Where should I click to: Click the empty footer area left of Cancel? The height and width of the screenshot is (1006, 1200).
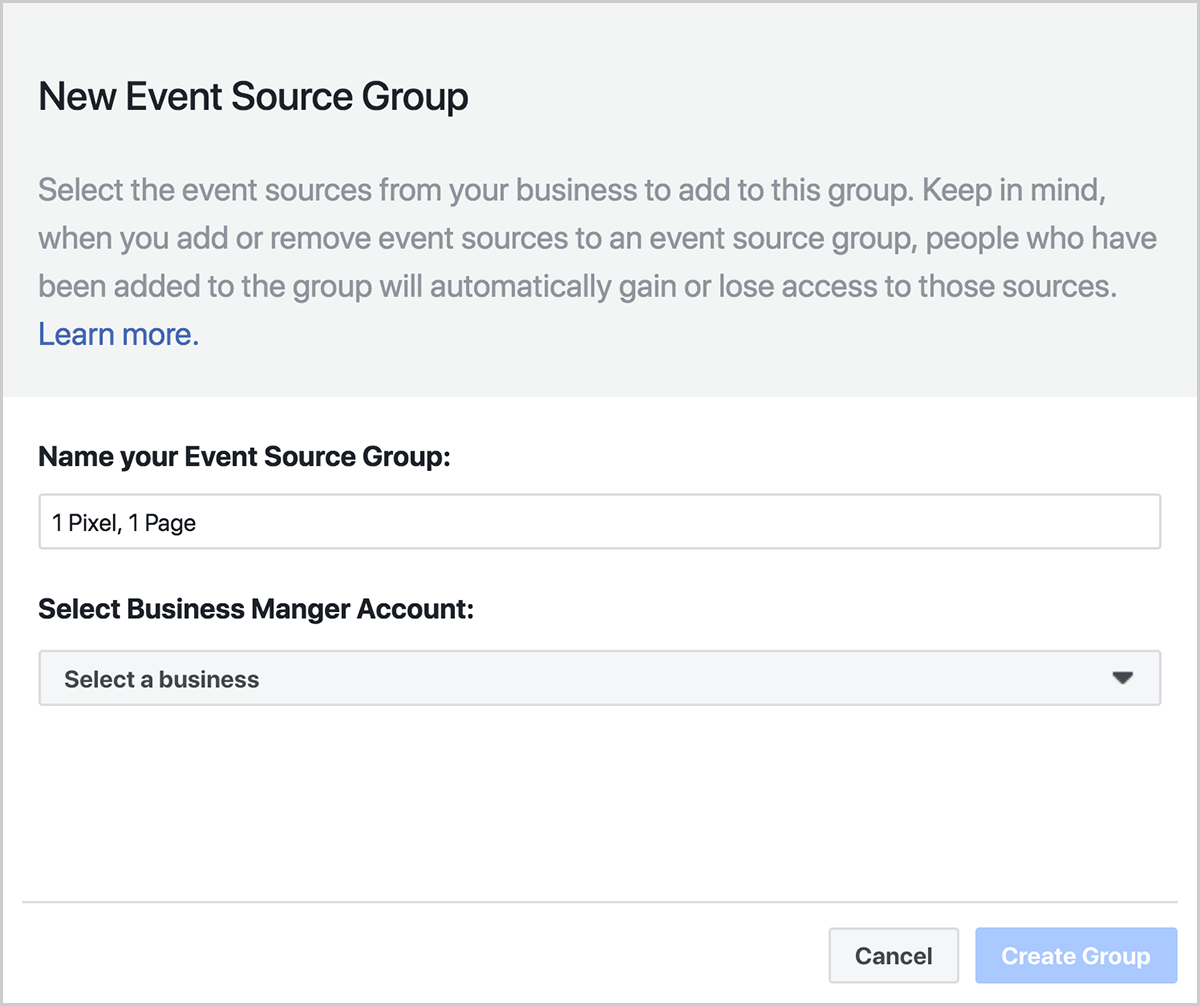pos(400,956)
